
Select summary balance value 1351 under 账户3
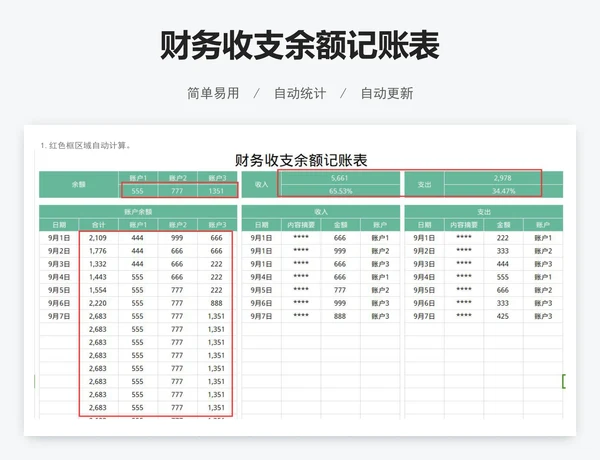(217, 191)
